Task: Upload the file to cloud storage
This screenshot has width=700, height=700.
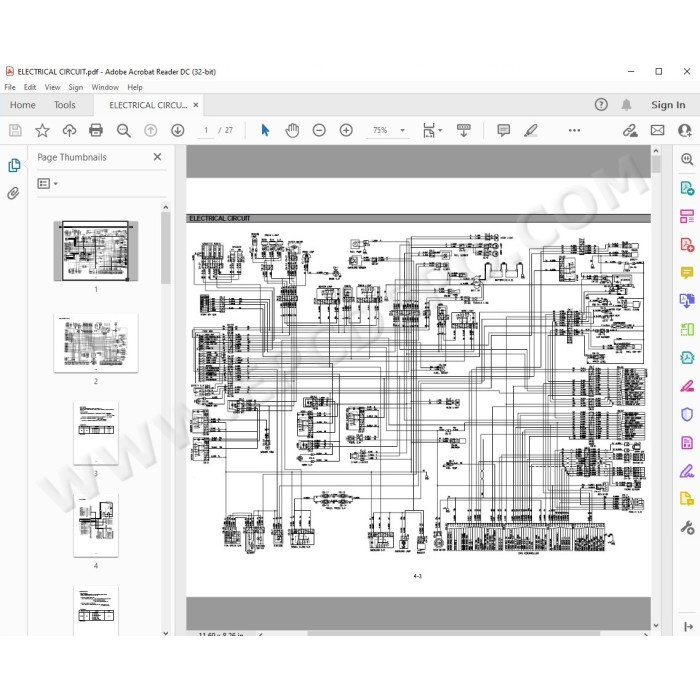Action: (69, 130)
